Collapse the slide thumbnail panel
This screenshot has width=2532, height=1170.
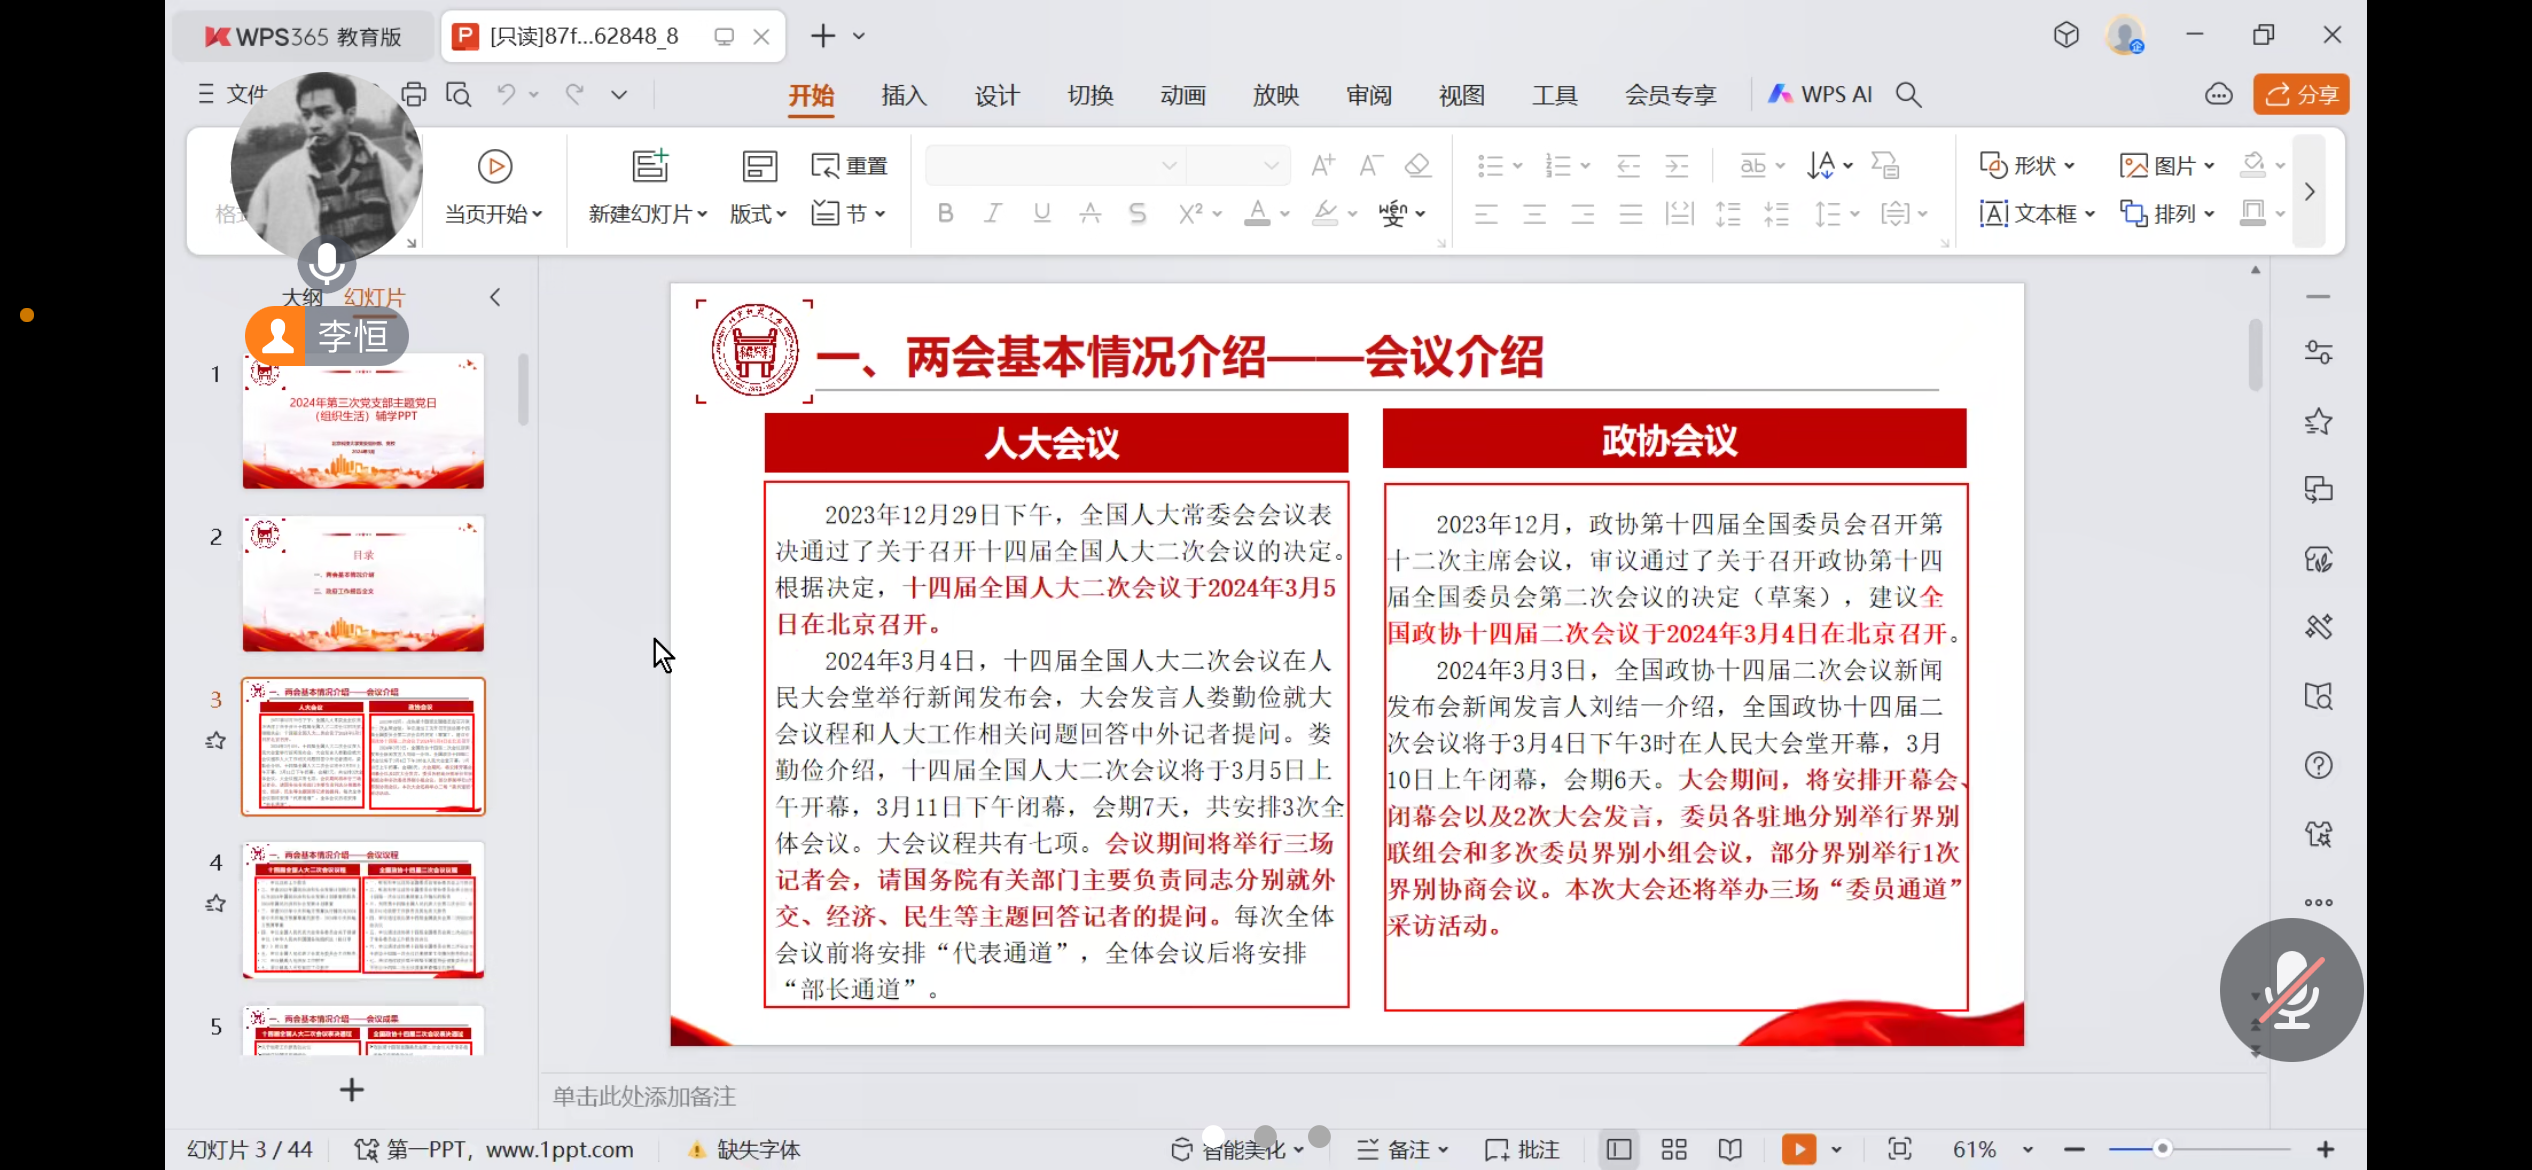[496, 296]
